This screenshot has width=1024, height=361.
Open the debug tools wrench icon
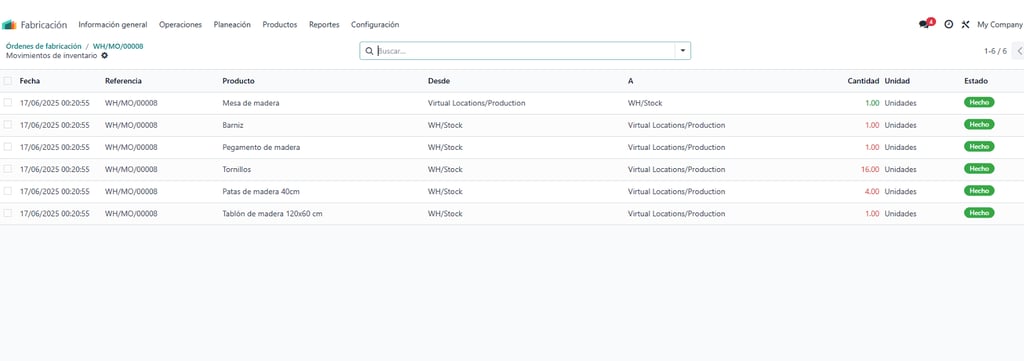pos(965,24)
